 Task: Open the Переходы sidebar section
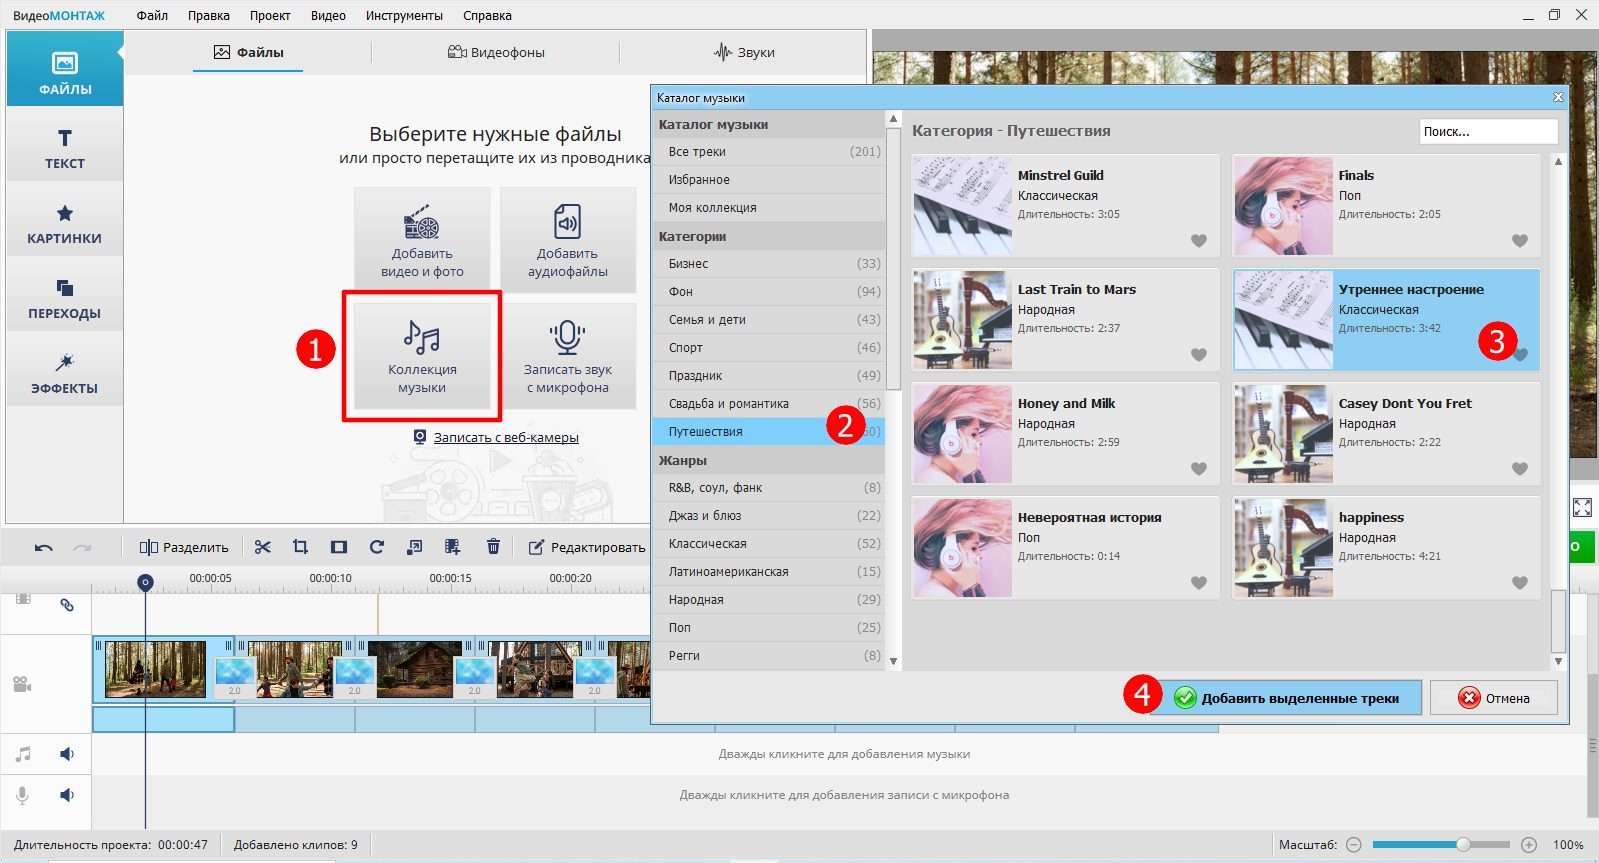tap(65, 298)
